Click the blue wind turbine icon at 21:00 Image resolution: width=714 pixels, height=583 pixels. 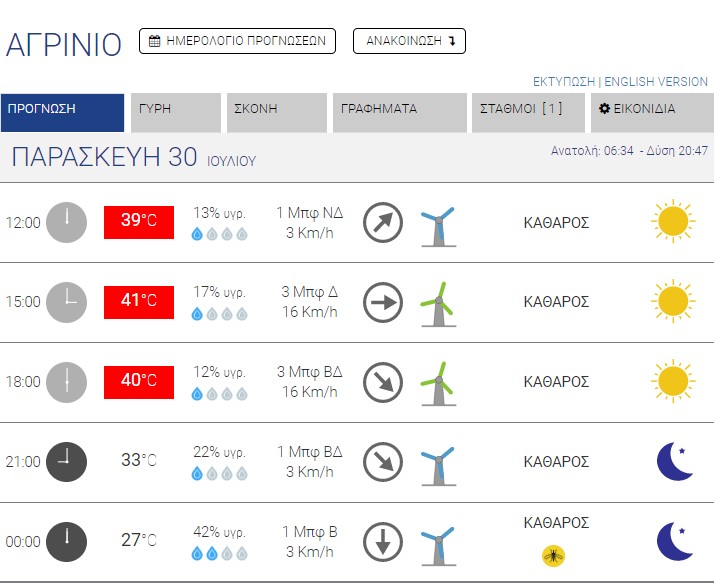[x=438, y=465]
